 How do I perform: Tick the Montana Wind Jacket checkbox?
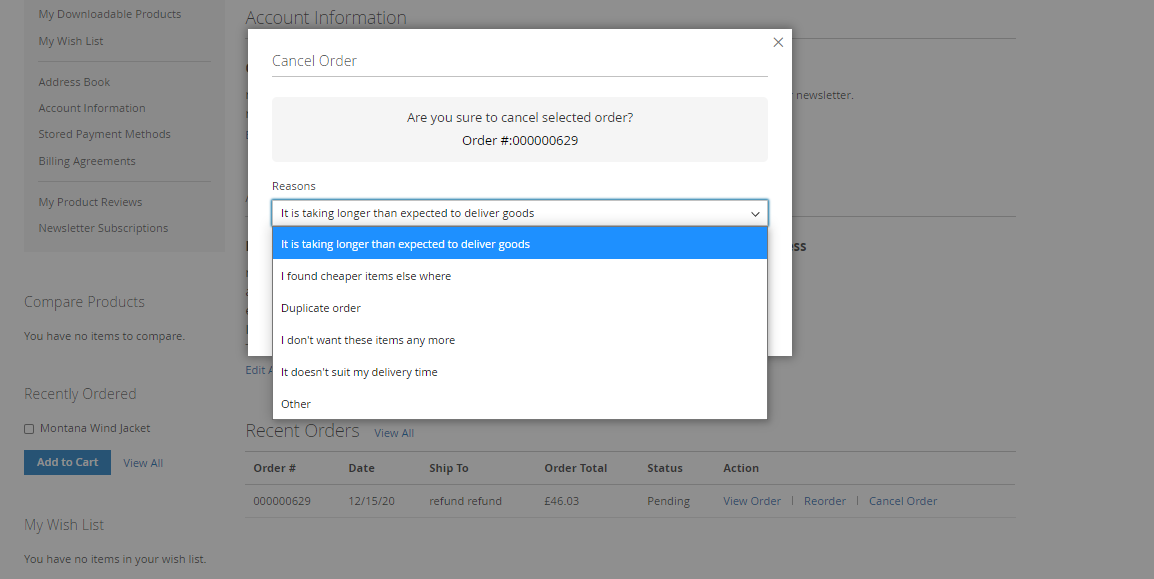29,429
